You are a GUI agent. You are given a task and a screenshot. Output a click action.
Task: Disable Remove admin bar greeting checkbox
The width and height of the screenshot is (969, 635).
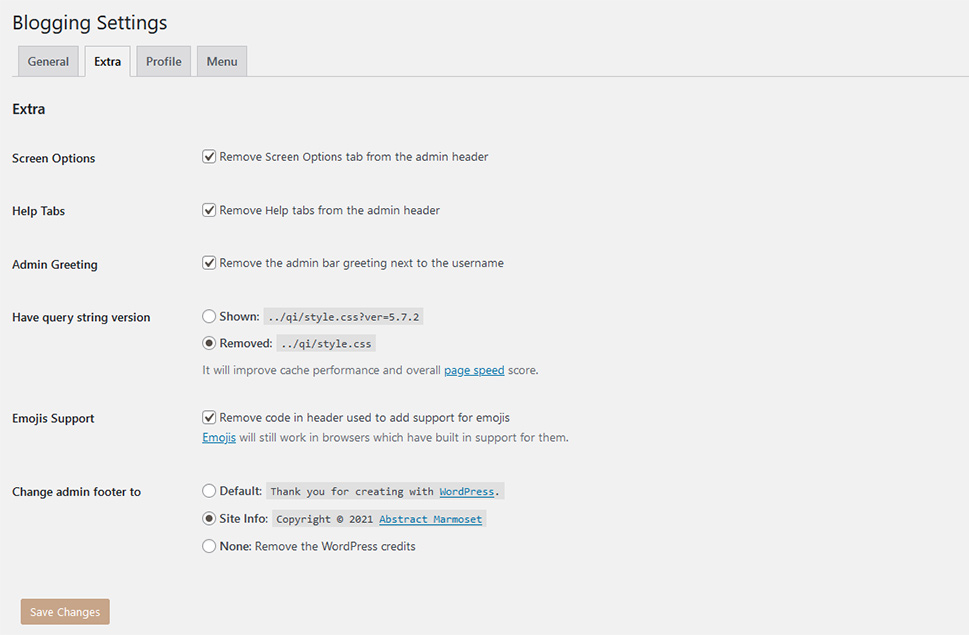click(x=209, y=263)
